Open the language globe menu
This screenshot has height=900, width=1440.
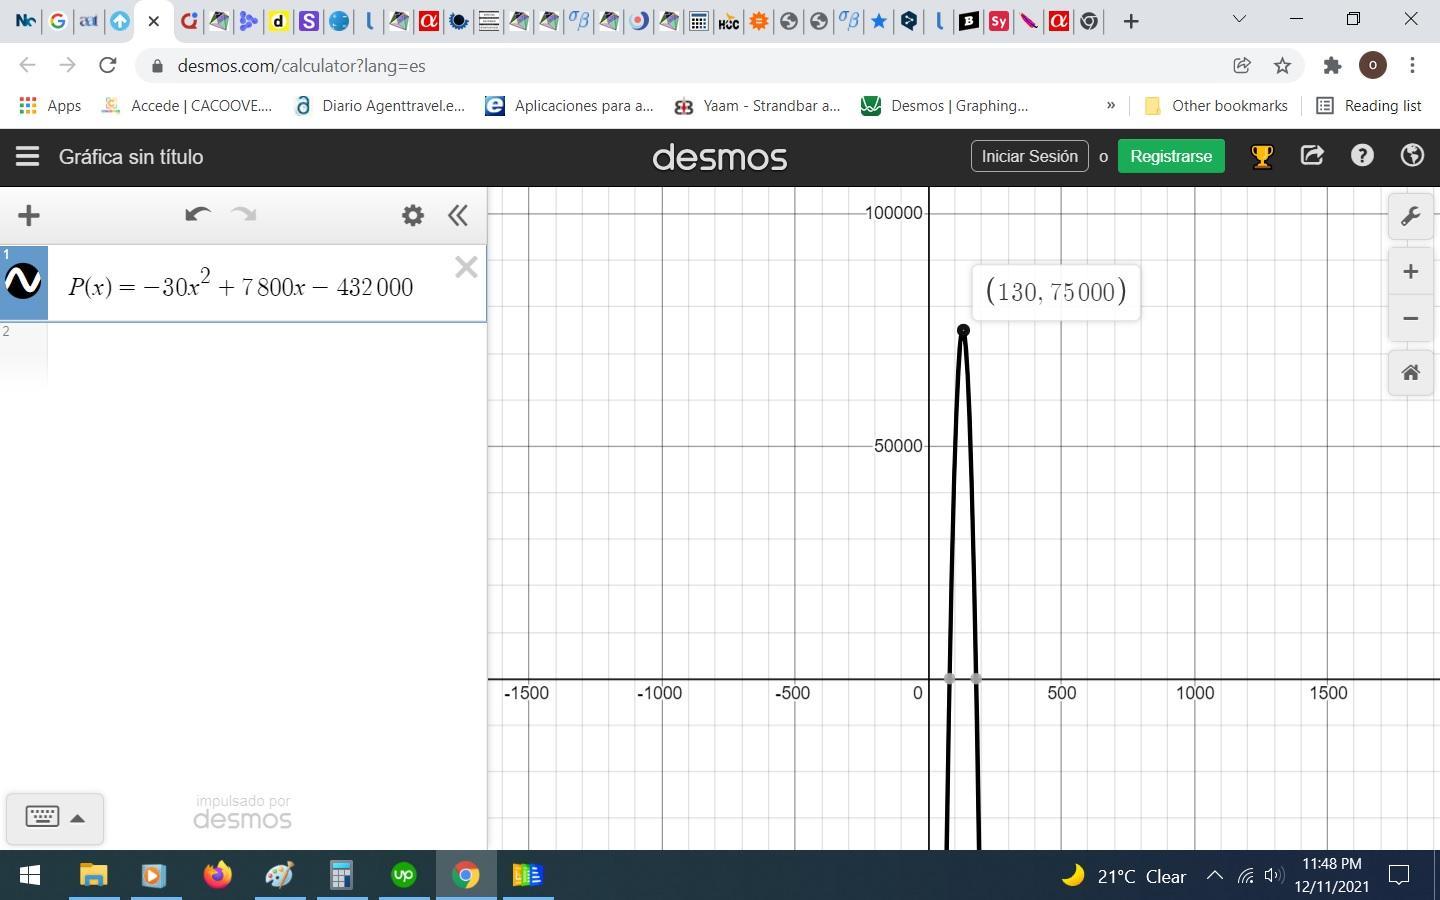pos(1412,156)
